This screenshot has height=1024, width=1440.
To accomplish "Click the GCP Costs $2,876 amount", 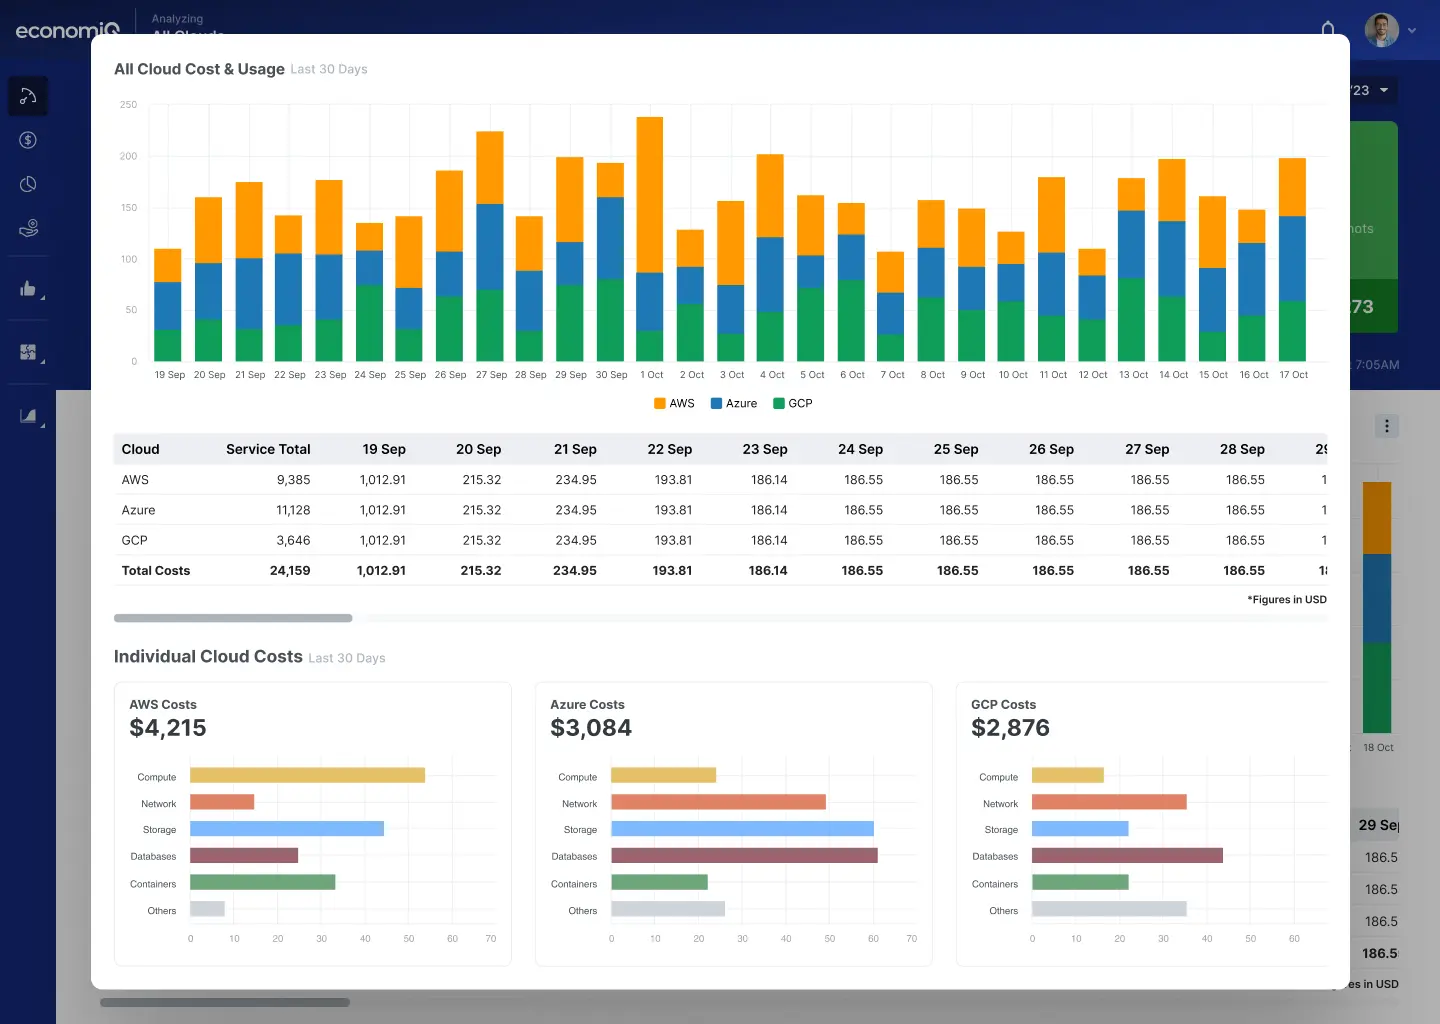I will (1010, 728).
